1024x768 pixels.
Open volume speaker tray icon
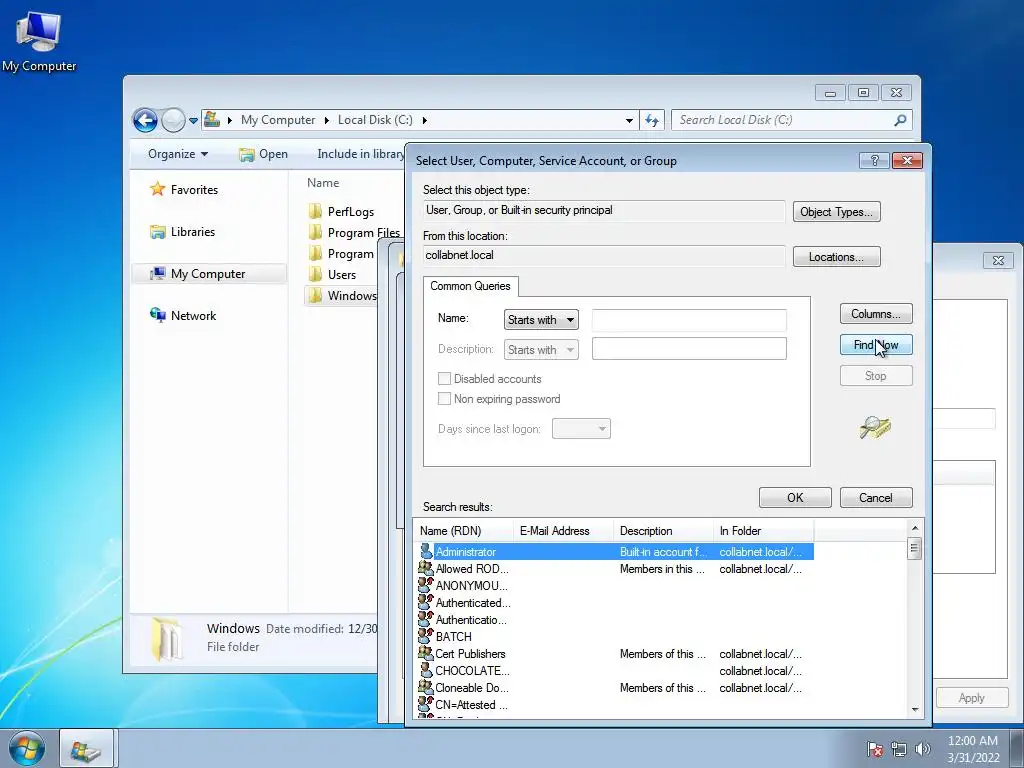pos(923,749)
